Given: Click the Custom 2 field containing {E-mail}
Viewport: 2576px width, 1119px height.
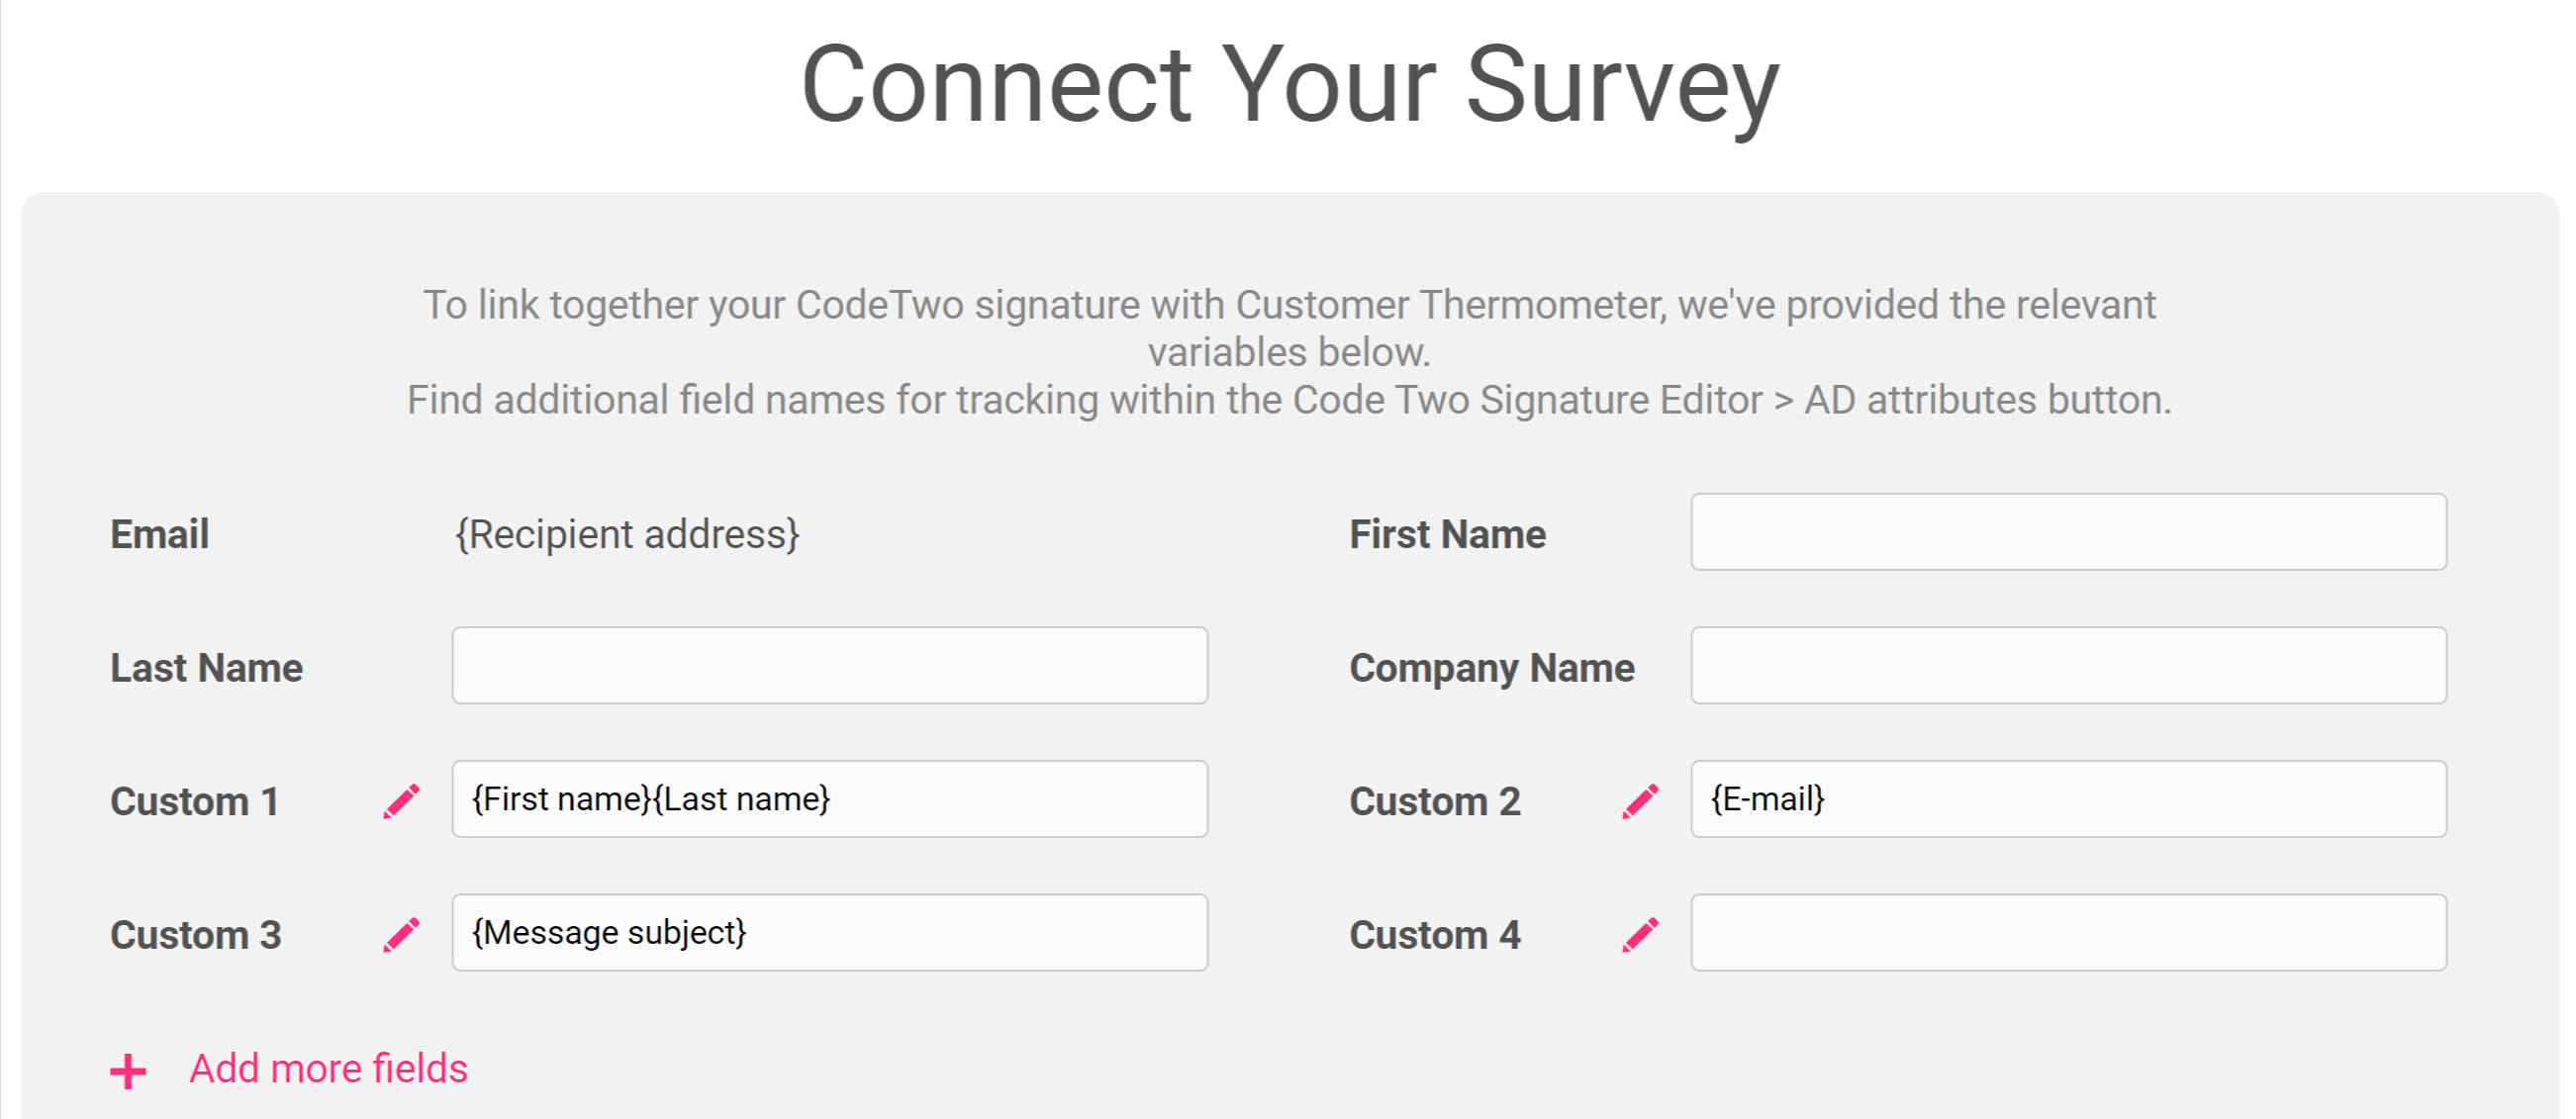Looking at the screenshot, I should click(x=2068, y=799).
